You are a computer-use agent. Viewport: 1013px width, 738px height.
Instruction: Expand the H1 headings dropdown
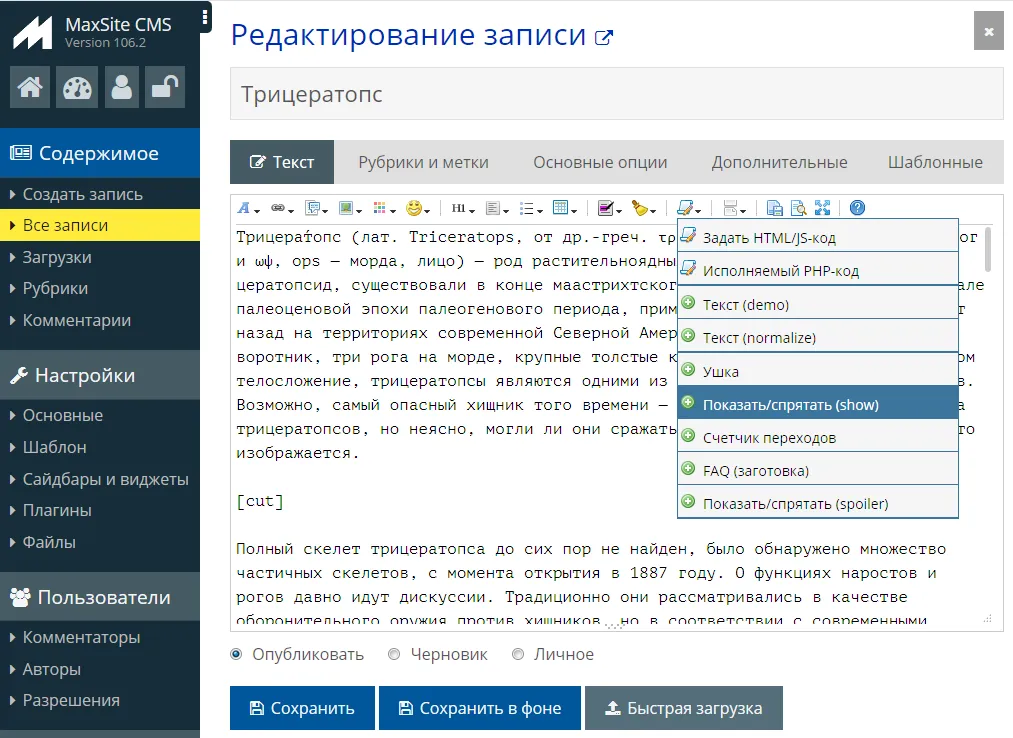[462, 208]
